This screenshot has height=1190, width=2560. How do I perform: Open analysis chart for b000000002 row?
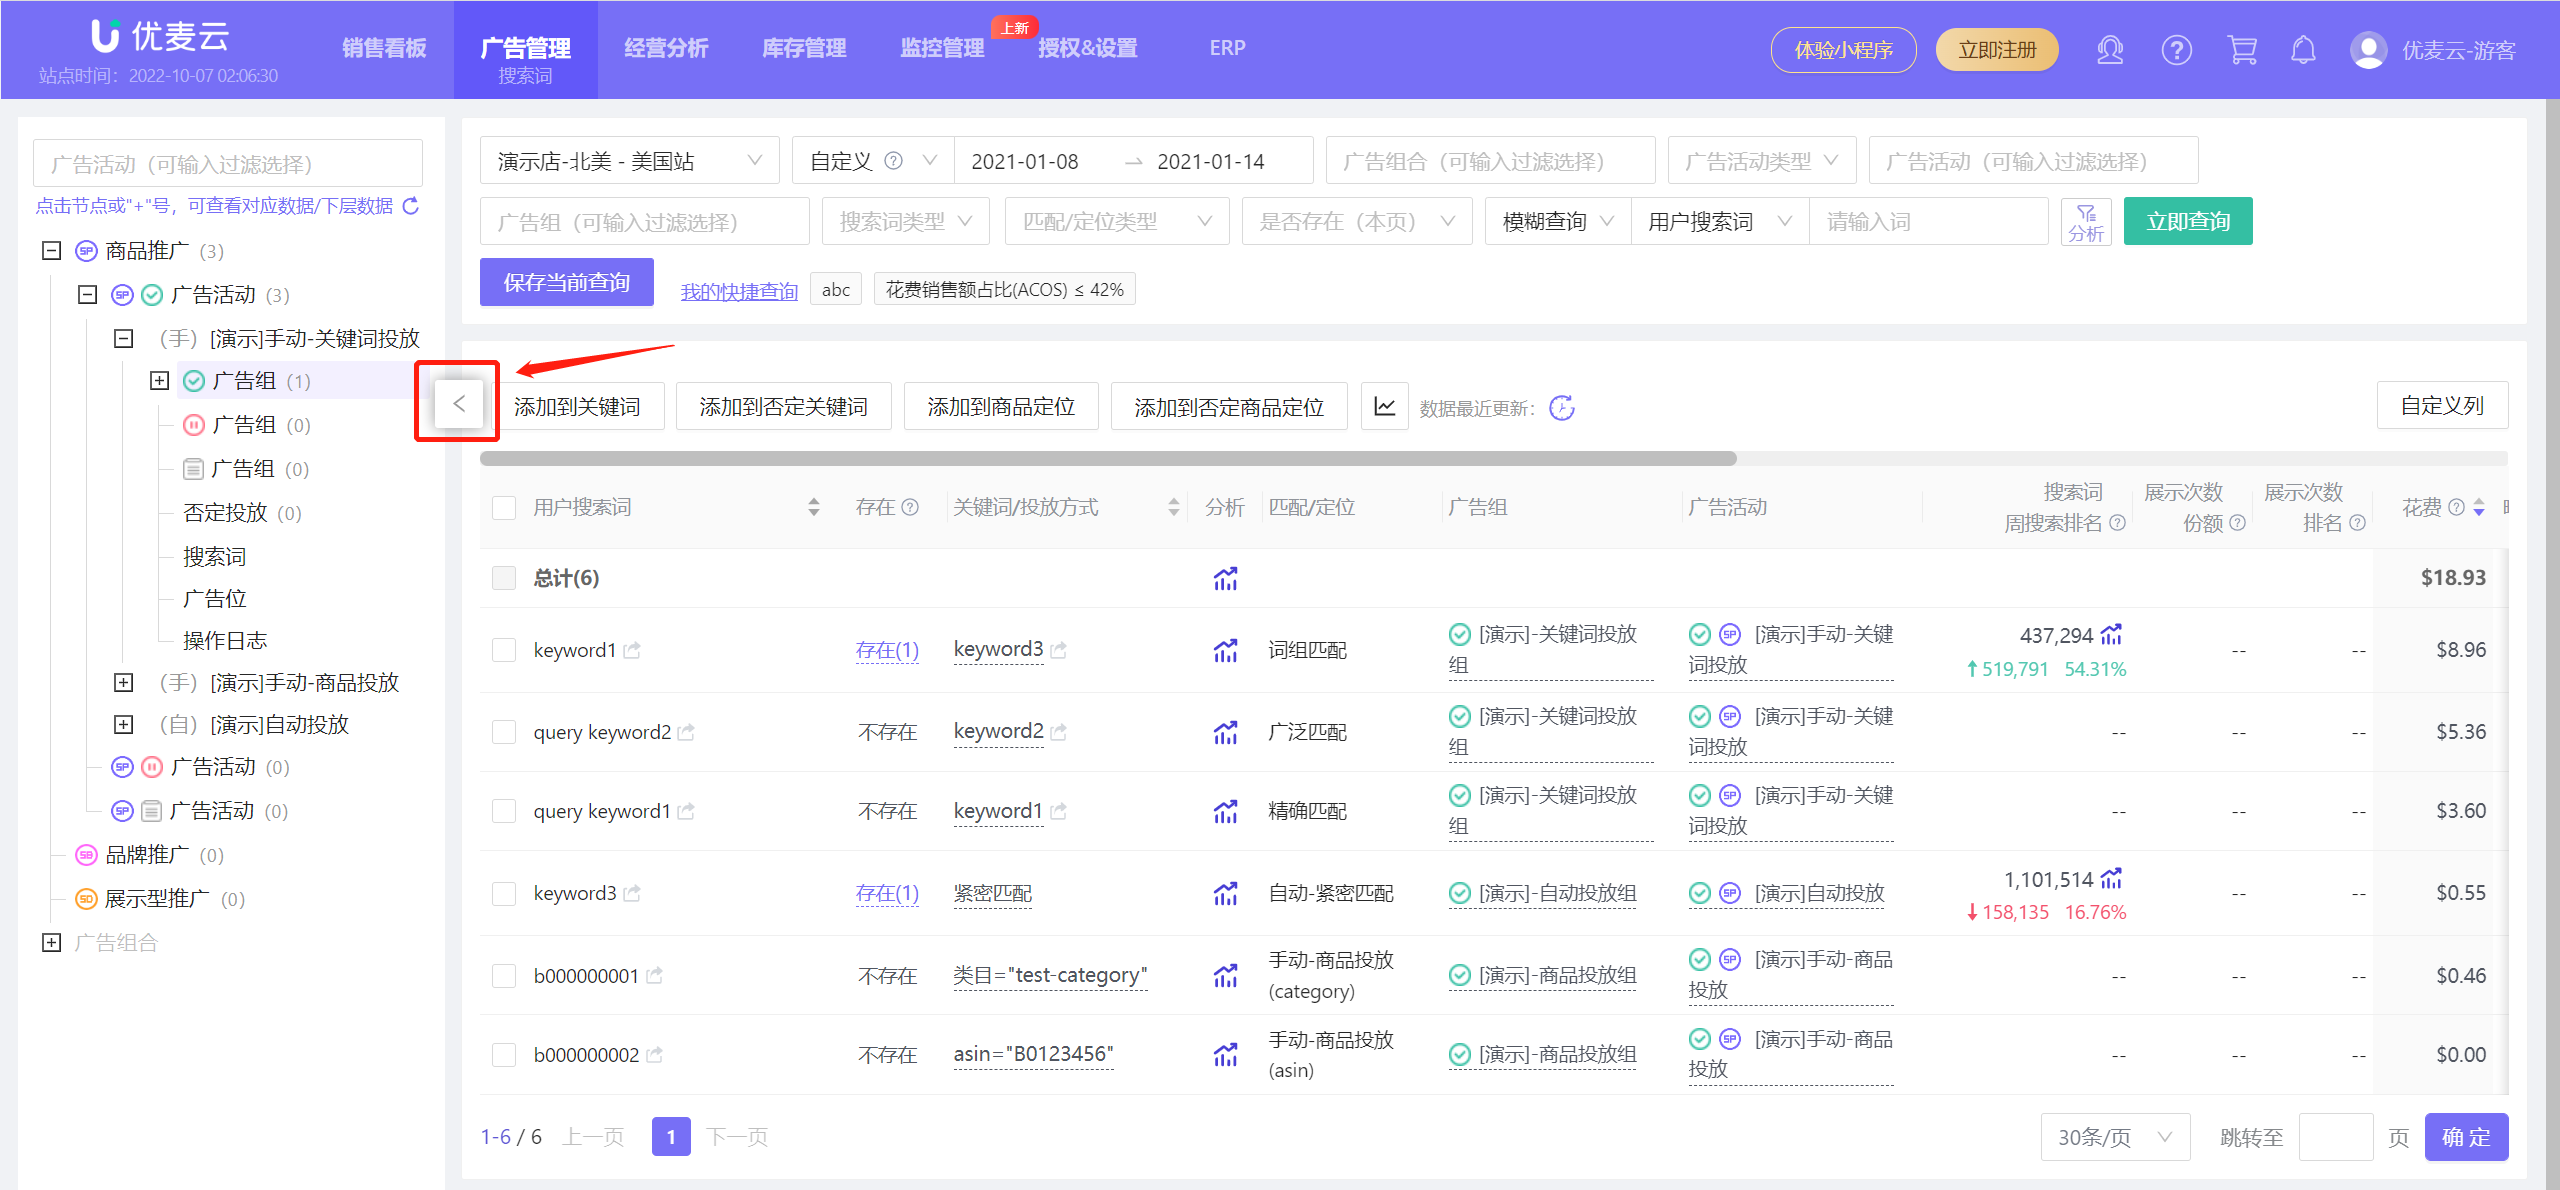[x=1225, y=1055]
